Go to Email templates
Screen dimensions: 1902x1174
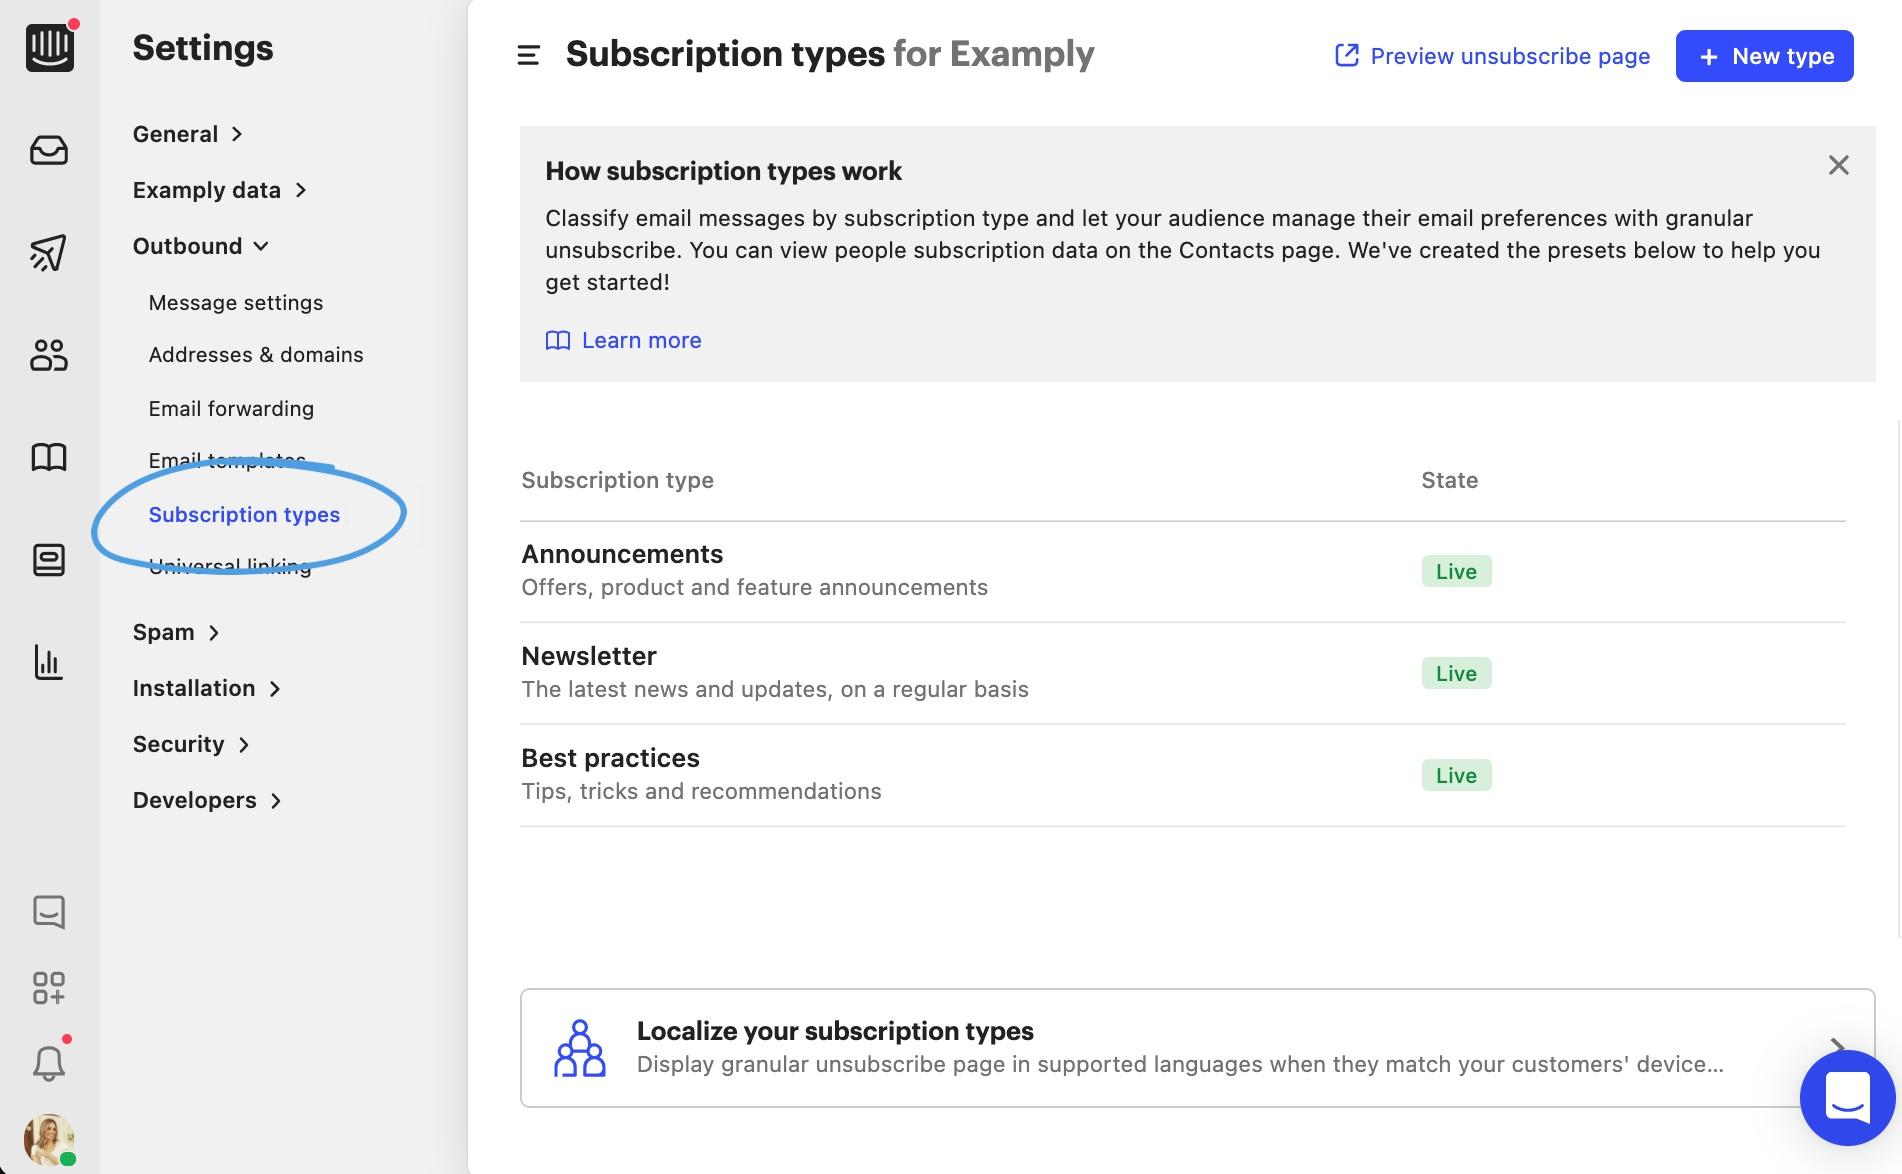tap(227, 461)
